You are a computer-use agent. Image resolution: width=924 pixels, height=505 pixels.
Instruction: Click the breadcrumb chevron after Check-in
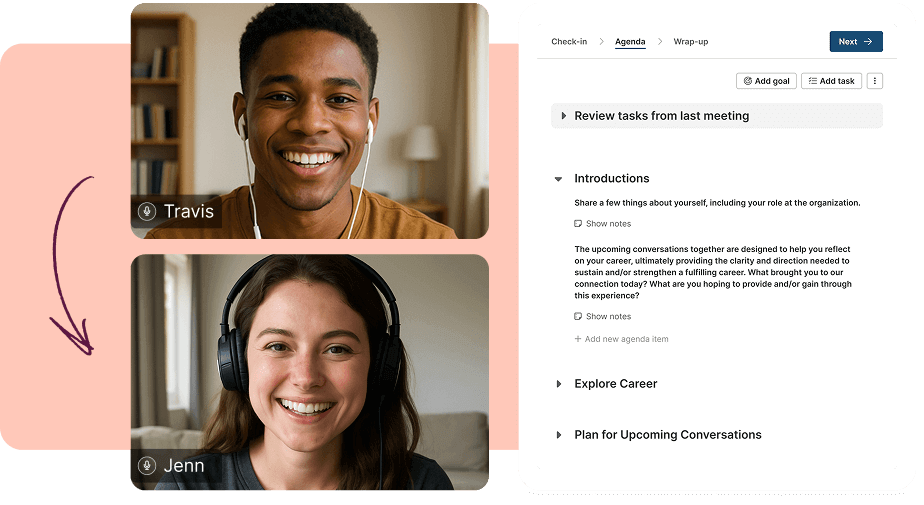[601, 42]
